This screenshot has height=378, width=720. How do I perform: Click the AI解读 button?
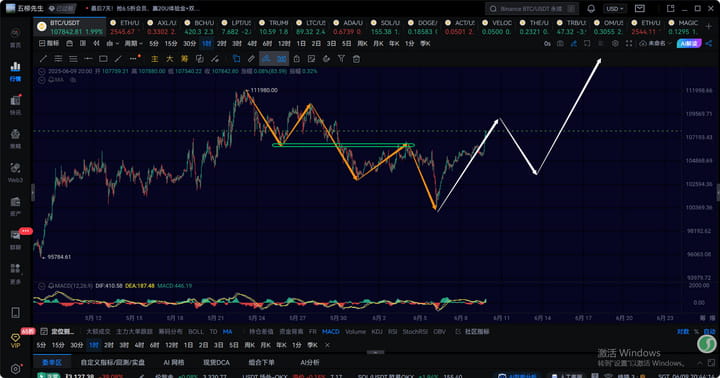tap(689, 44)
